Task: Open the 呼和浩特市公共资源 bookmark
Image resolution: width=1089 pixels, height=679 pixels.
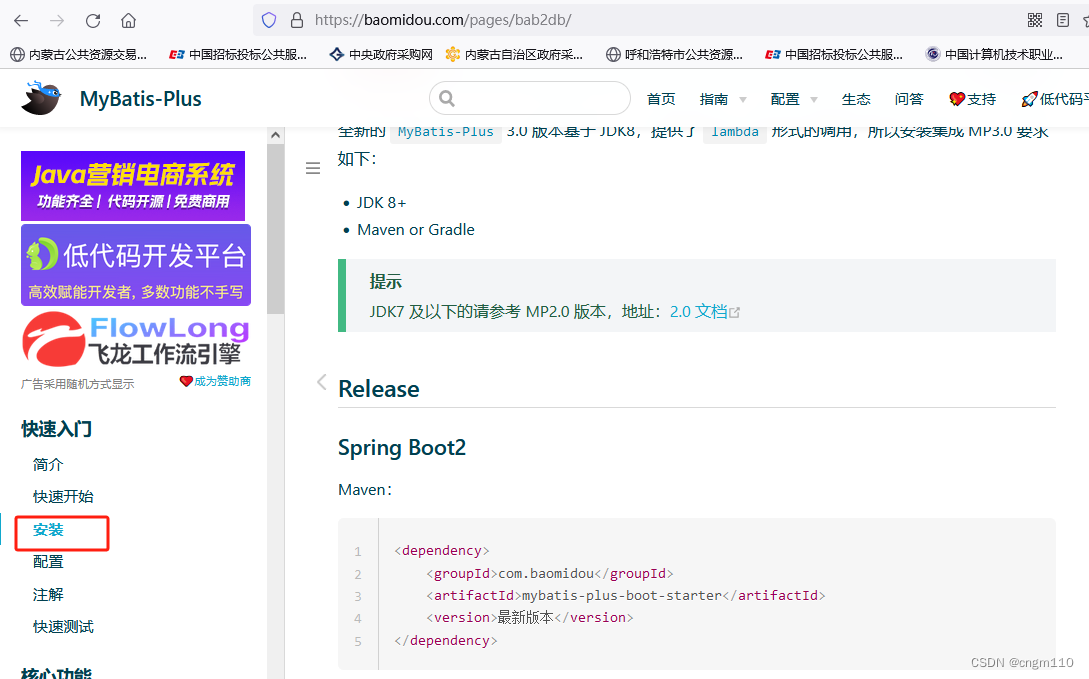Action: 674,54
